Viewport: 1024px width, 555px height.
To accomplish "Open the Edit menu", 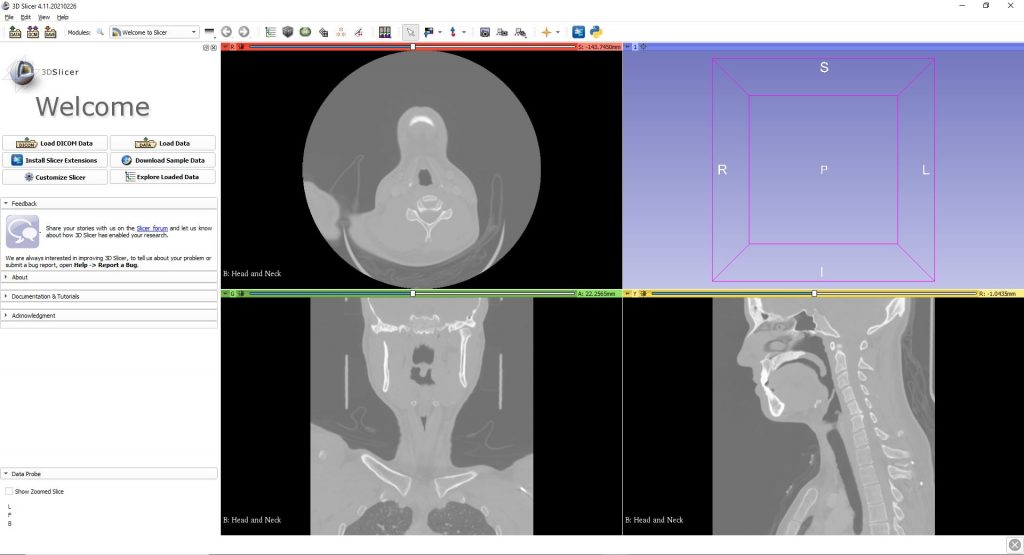I will coord(25,18).
